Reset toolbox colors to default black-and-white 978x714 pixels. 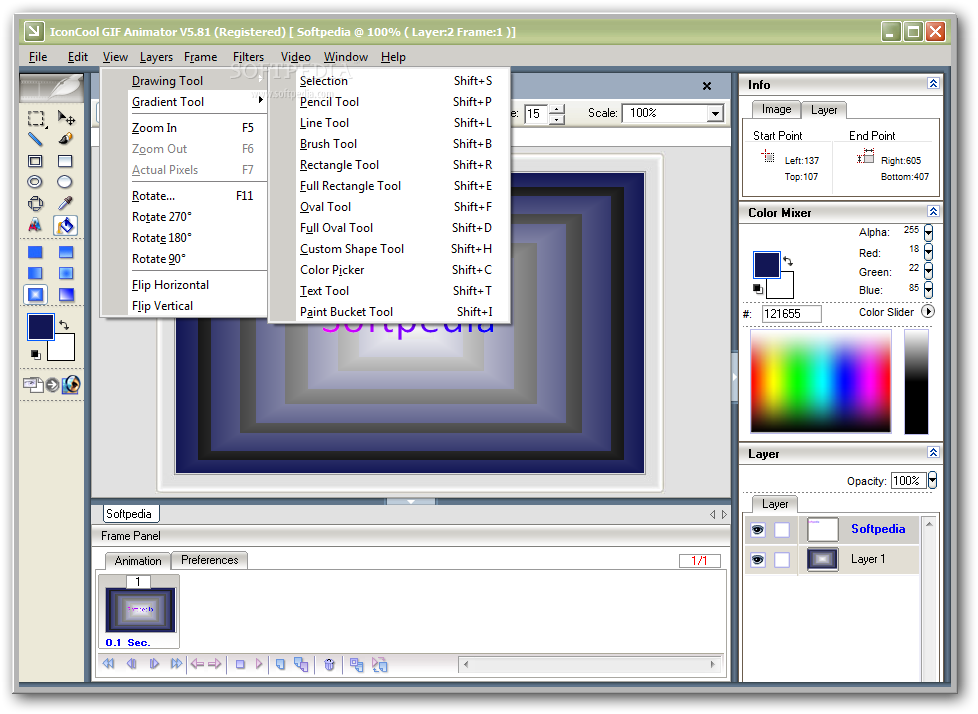tap(36, 354)
